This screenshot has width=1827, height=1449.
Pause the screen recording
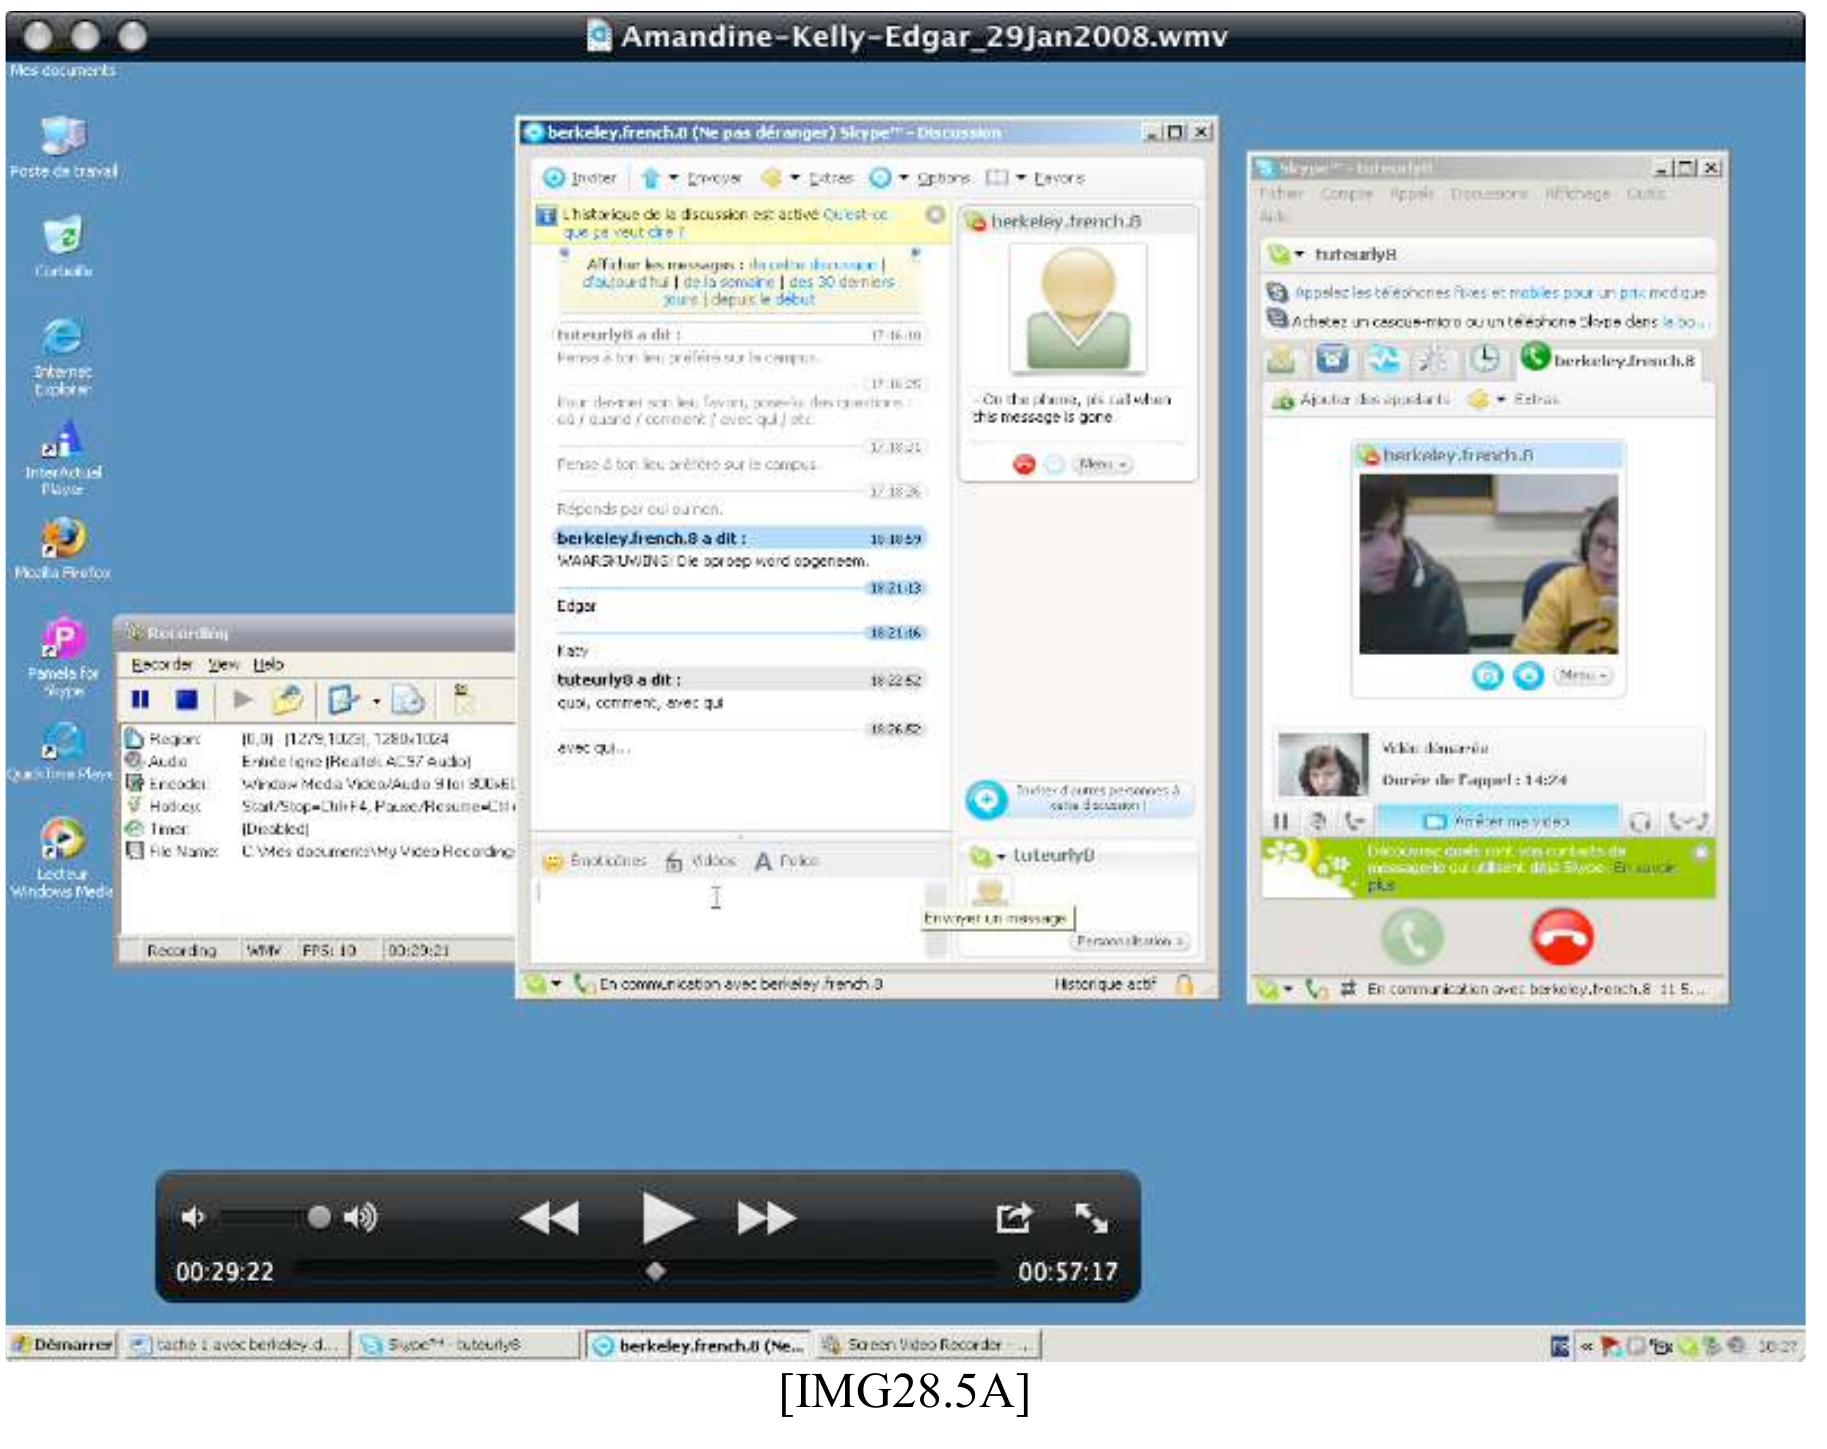click(141, 699)
